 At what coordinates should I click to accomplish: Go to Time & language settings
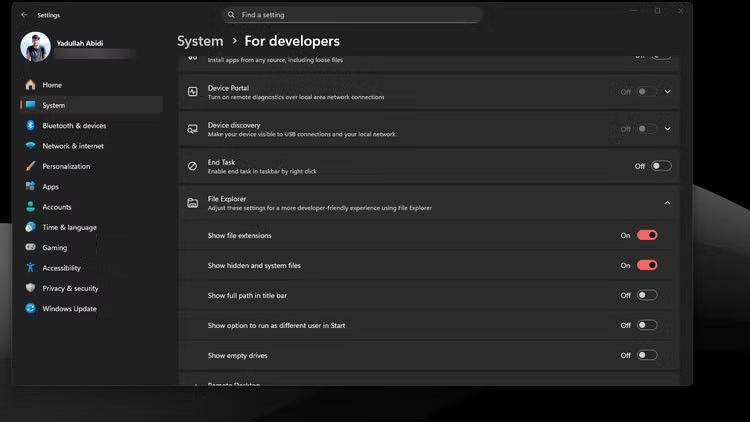pyautogui.click(x=69, y=228)
